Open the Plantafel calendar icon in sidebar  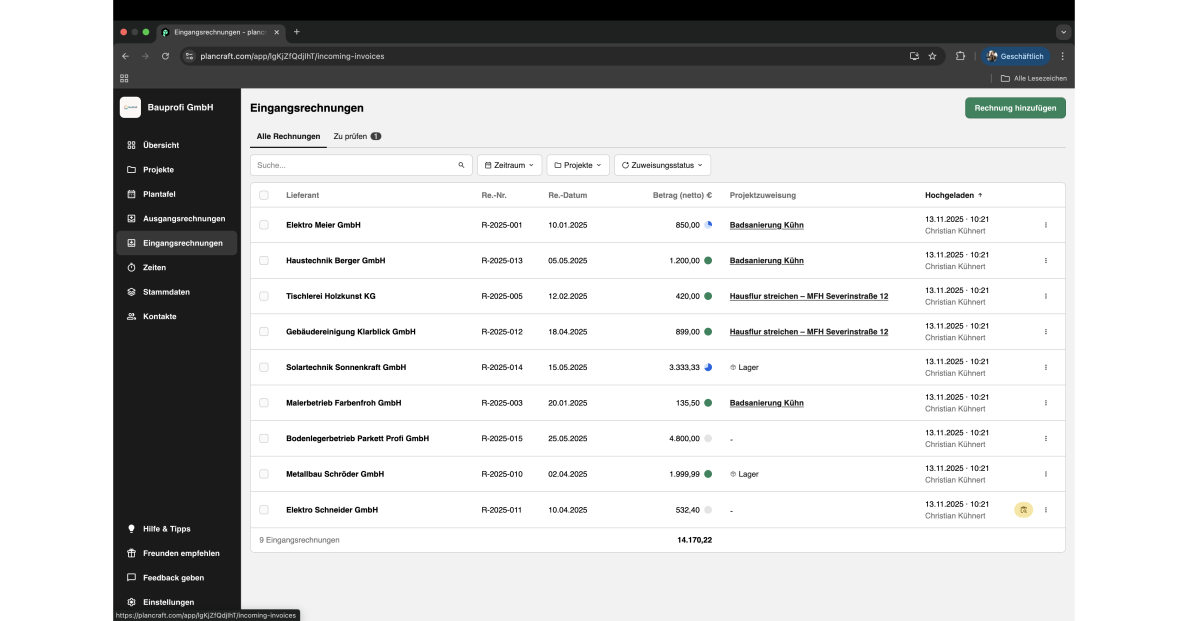coord(131,194)
